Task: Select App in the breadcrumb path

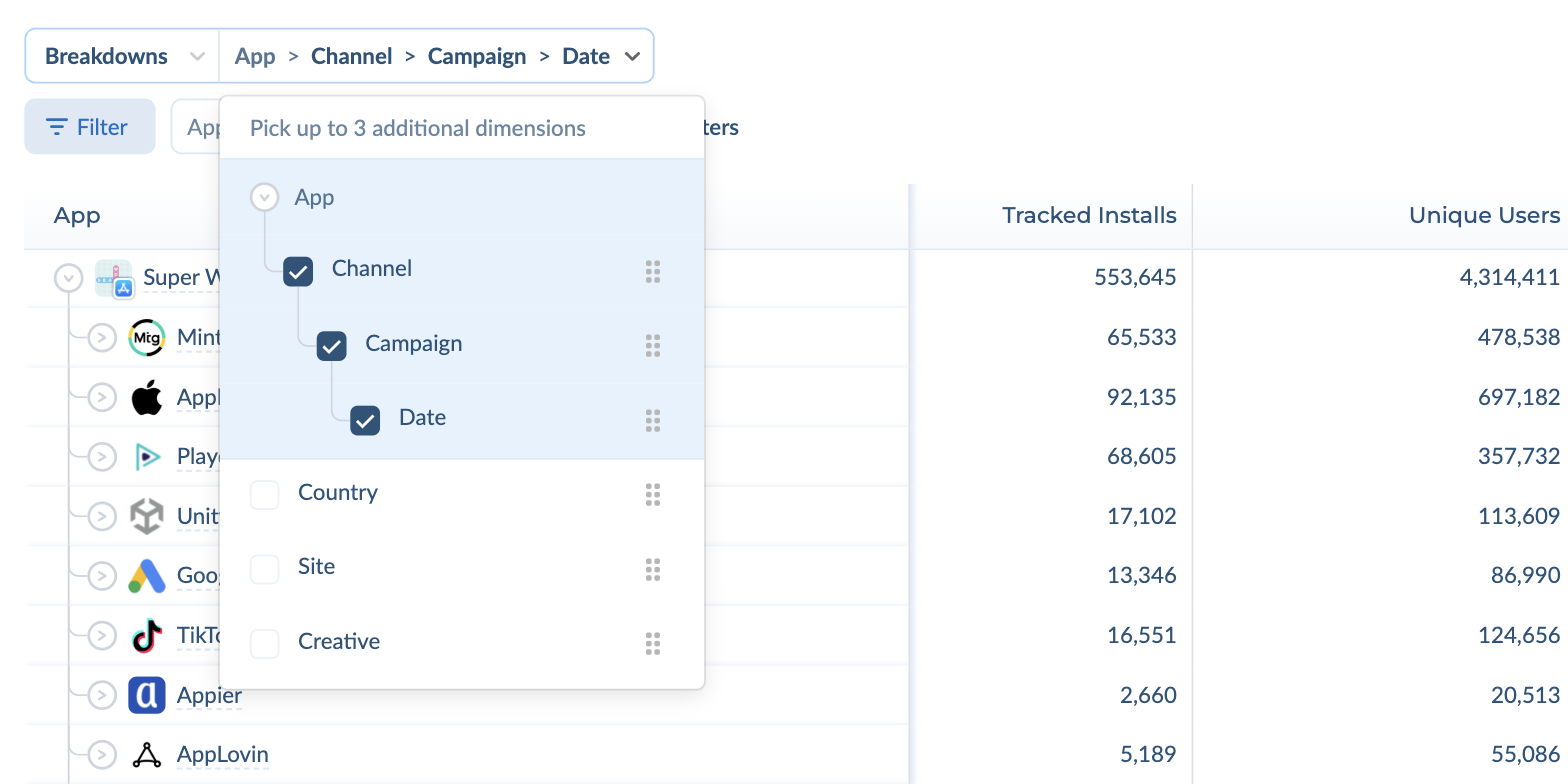Action: click(255, 56)
